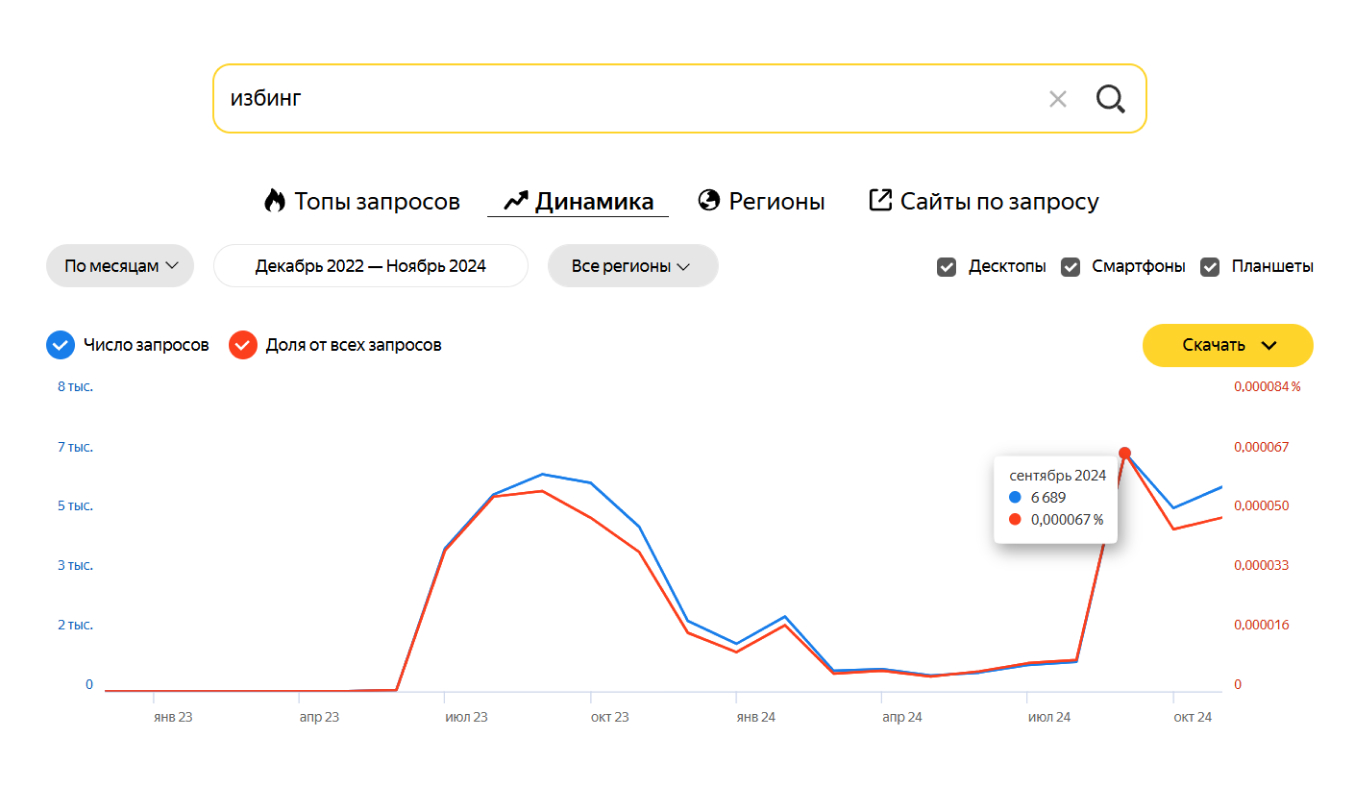The image size is (1360, 786).
Task: Open the Декабрь 2022 — Ноябрь 2024 date range
Action: [x=370, y=266]
